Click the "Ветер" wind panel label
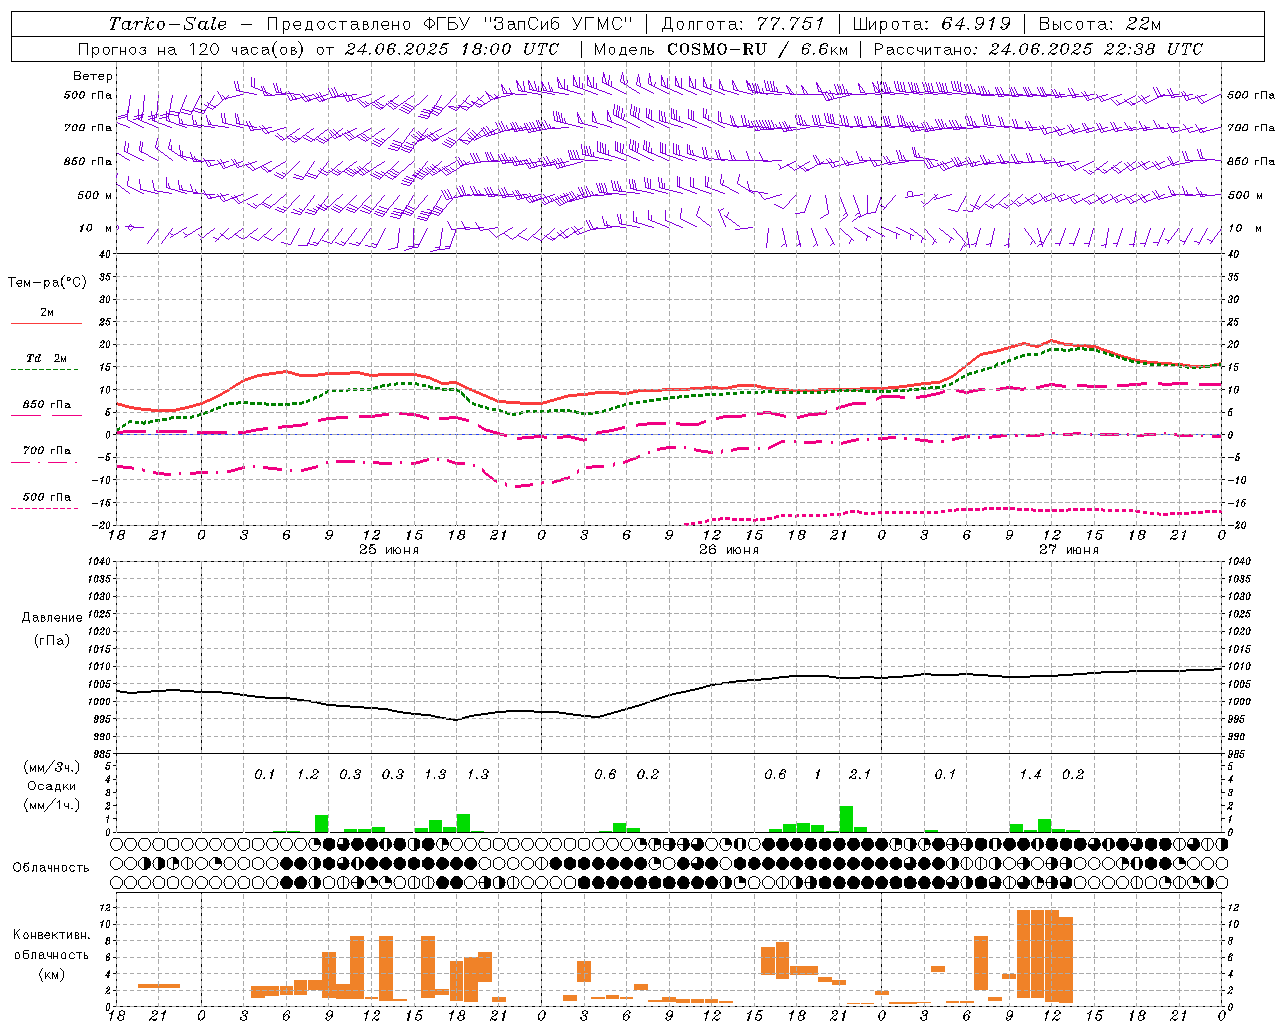The image size is (1280, 1024). click(93, 76)
